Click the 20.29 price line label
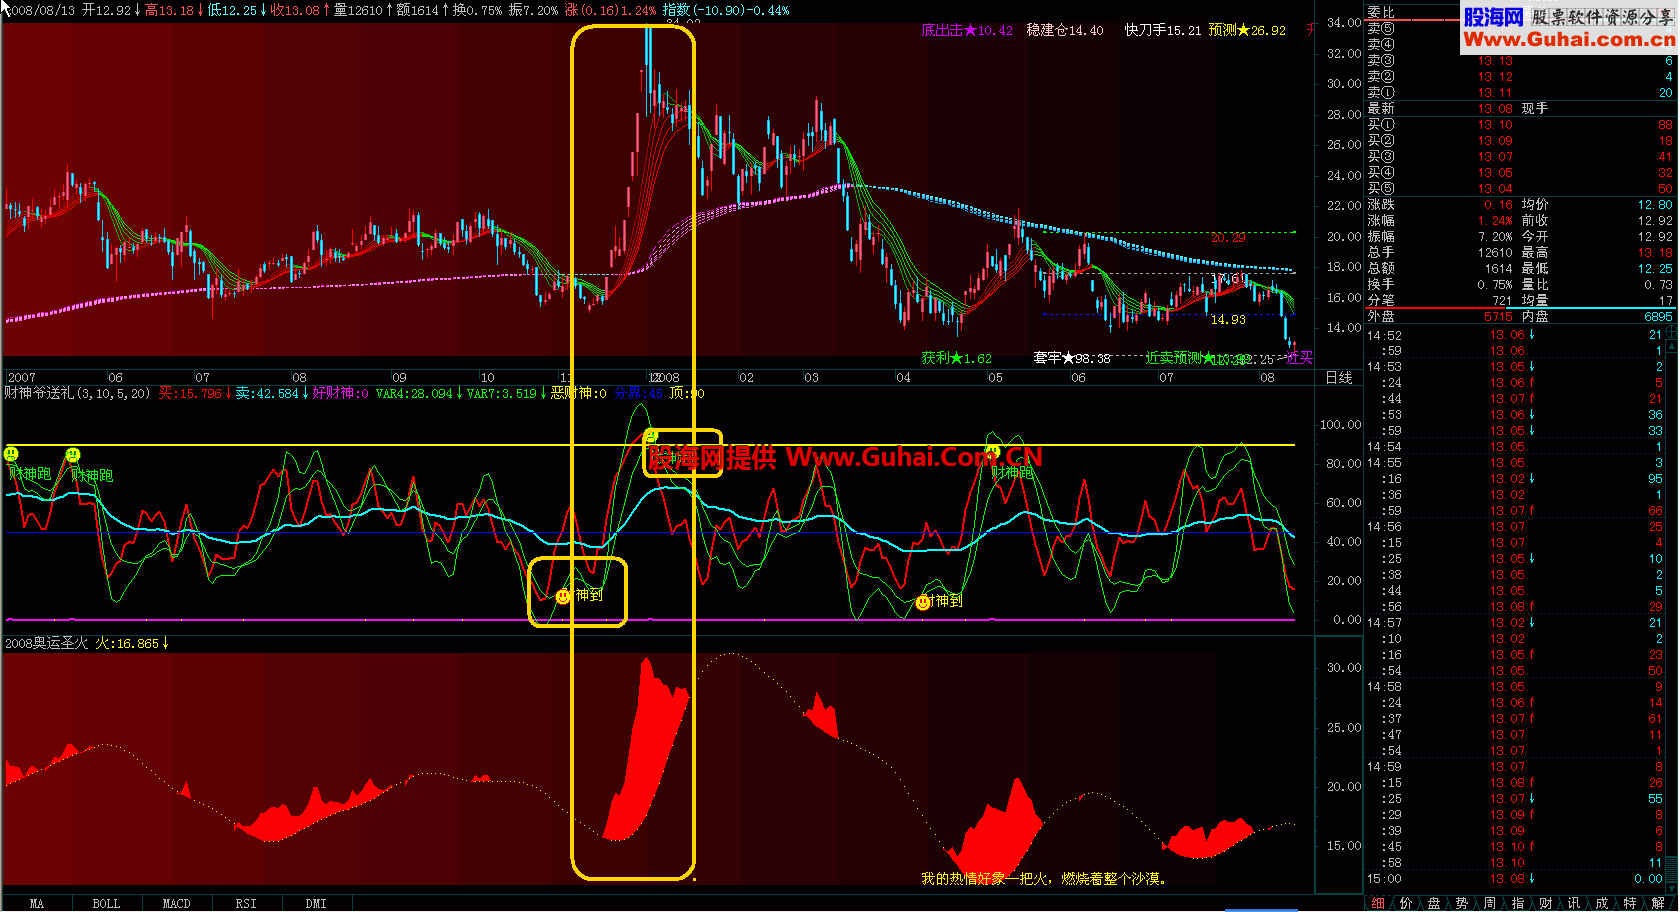 click(x=1228, y=238)
